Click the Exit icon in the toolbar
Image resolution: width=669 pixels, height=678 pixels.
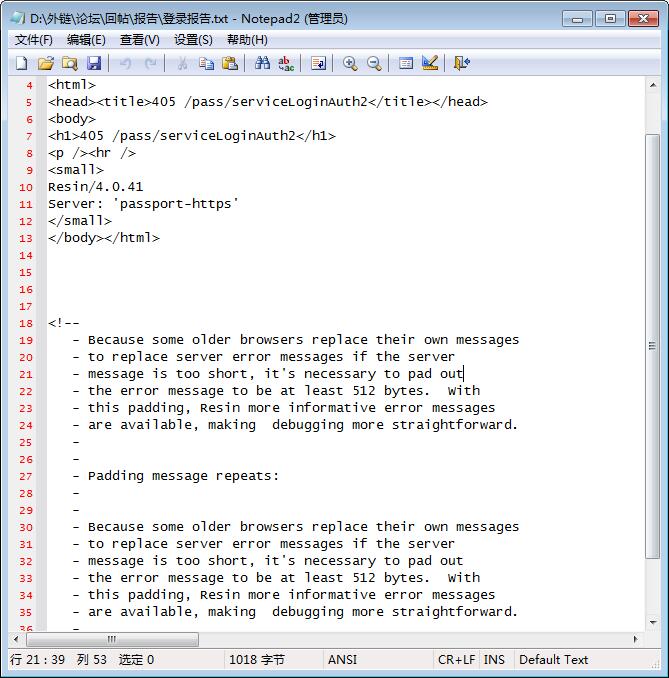461,63
